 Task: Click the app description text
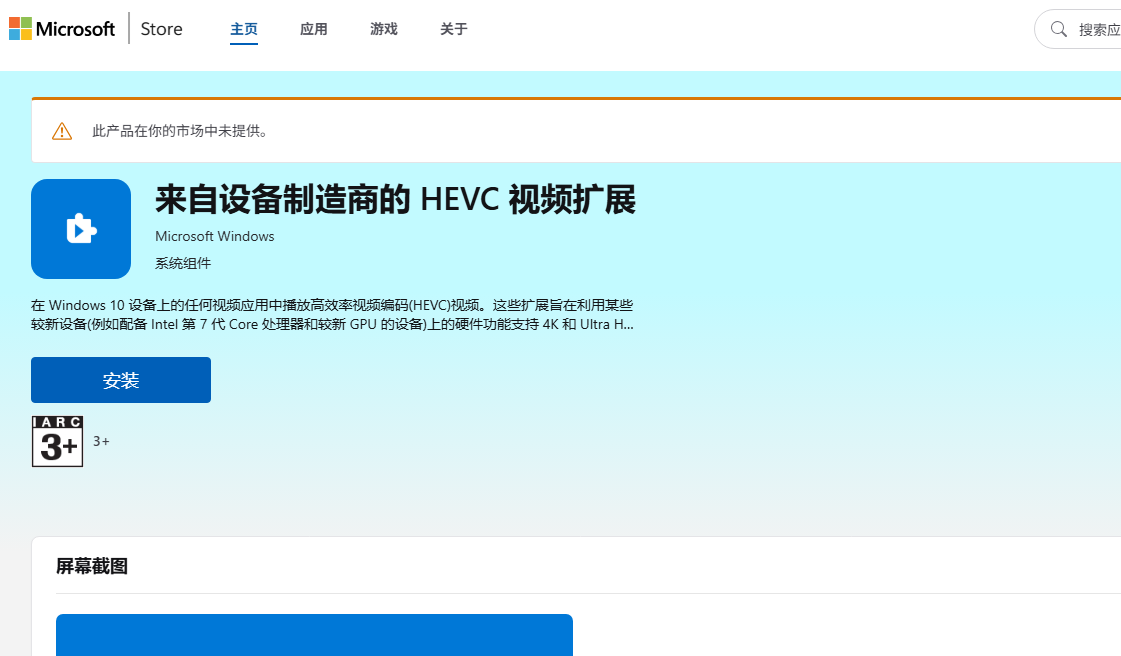pyautogui.click(x=332, y=314)
